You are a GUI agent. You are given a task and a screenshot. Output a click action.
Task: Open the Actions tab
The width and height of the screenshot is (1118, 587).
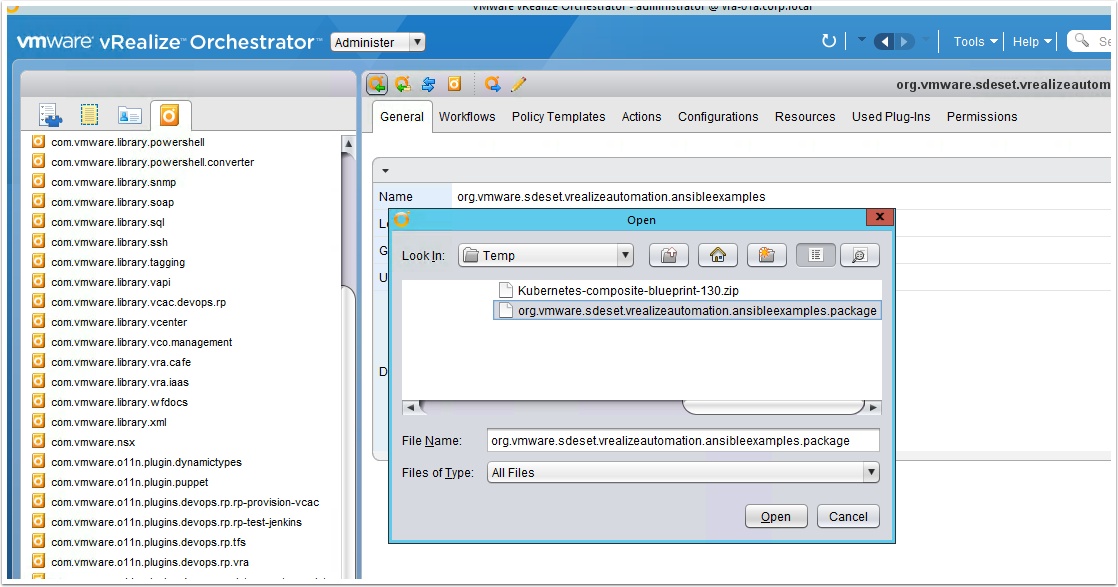642,116
